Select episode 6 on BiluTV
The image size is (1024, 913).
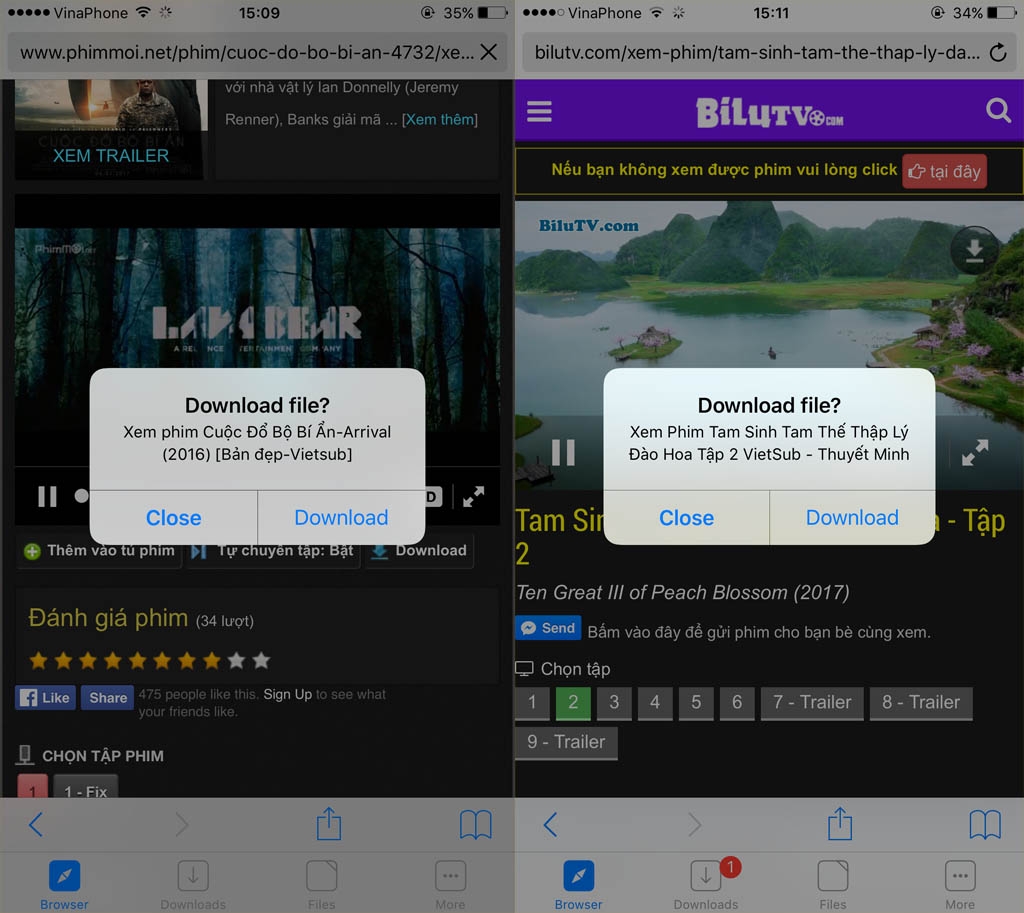[737, 703]
